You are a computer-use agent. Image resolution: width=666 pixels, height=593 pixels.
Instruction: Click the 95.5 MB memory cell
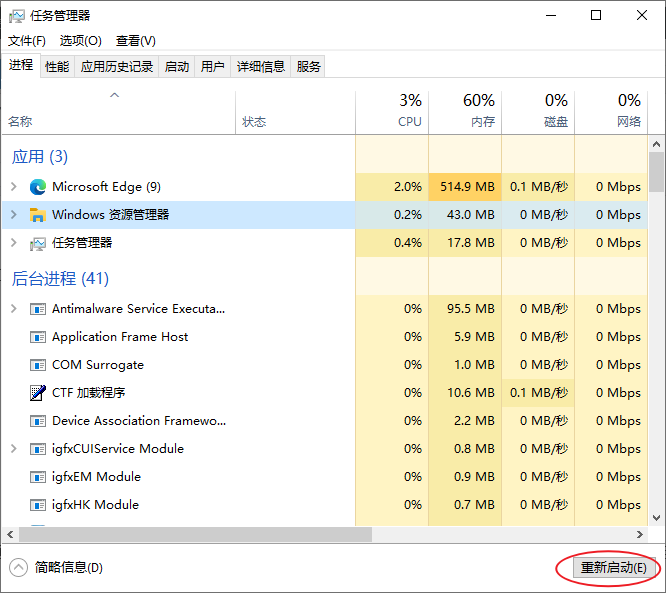[465, 309]
